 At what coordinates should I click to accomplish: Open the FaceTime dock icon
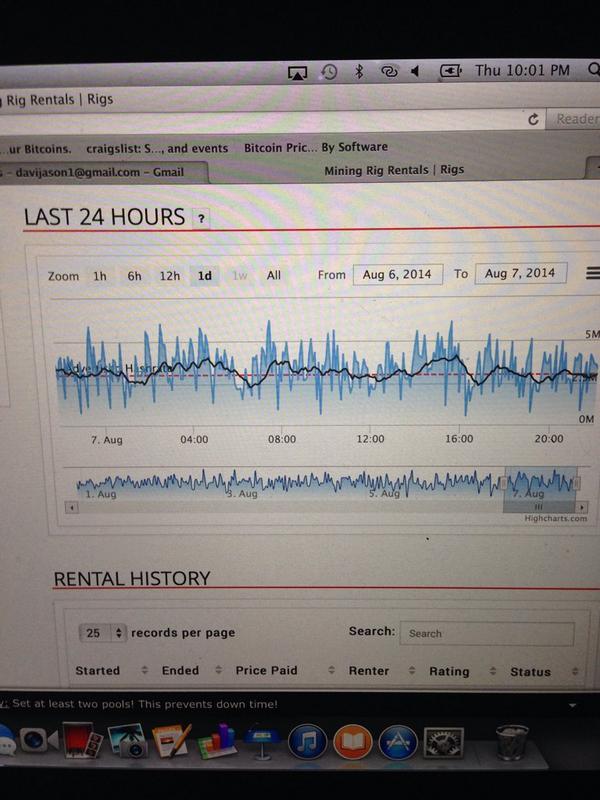click(x=39, y=740)
